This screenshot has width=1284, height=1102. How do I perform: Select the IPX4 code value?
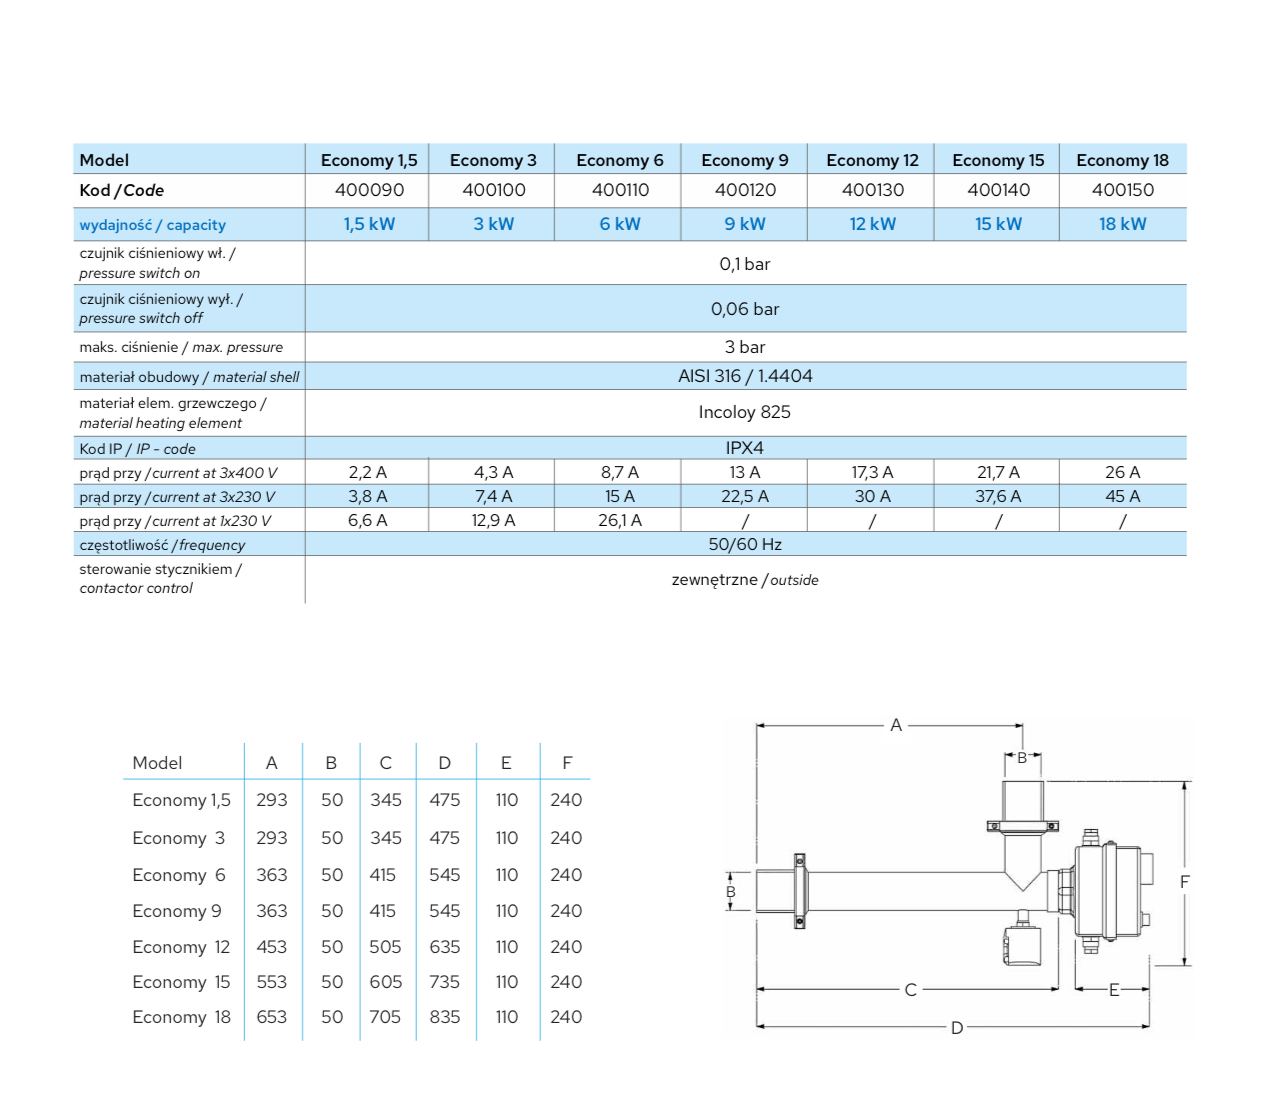[745, 448]
